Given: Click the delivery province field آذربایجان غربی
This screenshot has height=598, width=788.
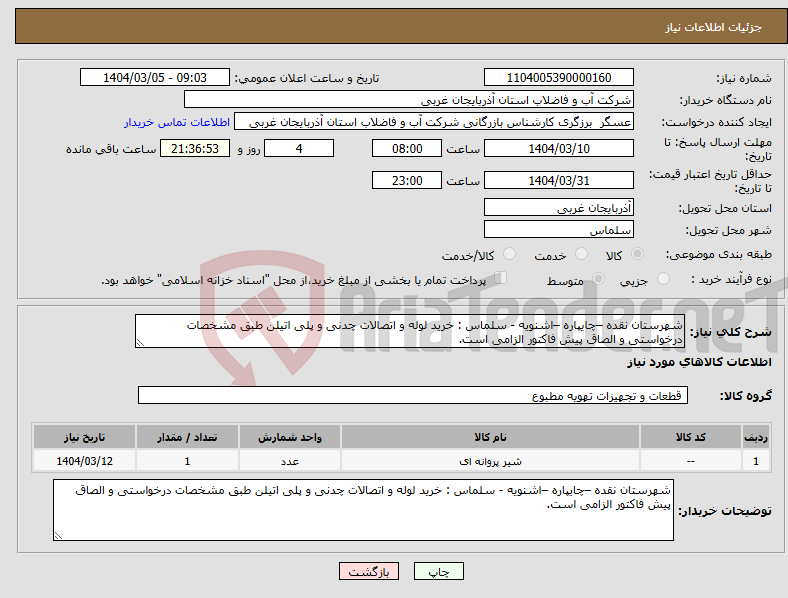Looking at the screenshot, I should (558, 208).
